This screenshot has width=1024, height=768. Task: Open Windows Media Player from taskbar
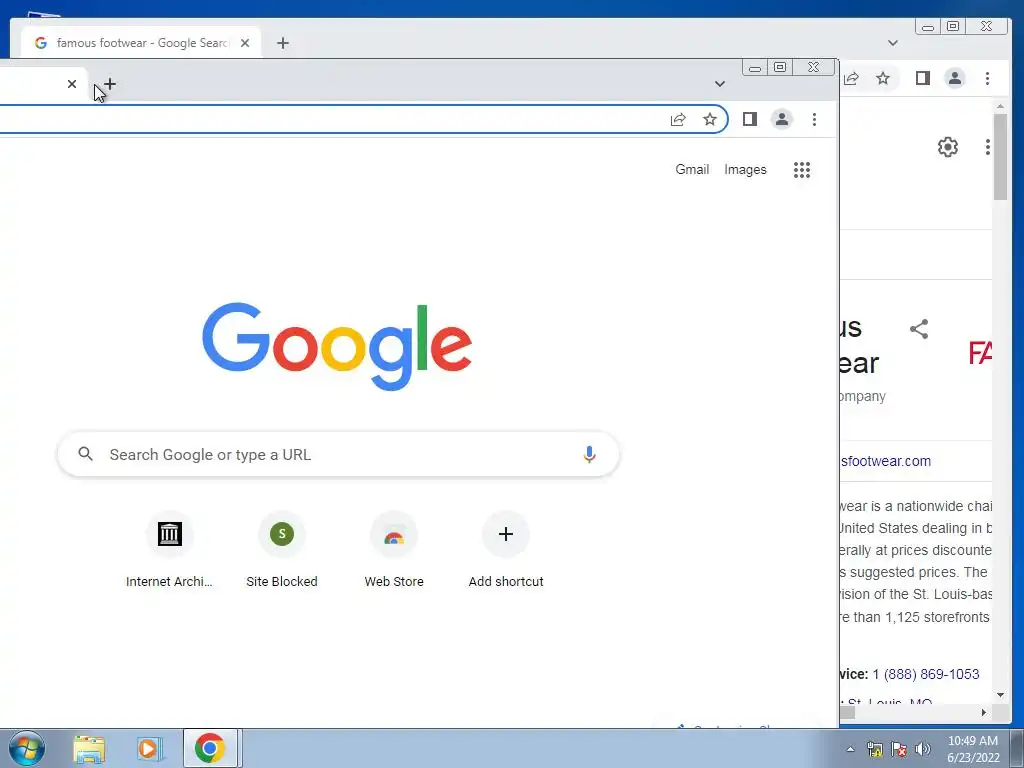coord(149,748)
